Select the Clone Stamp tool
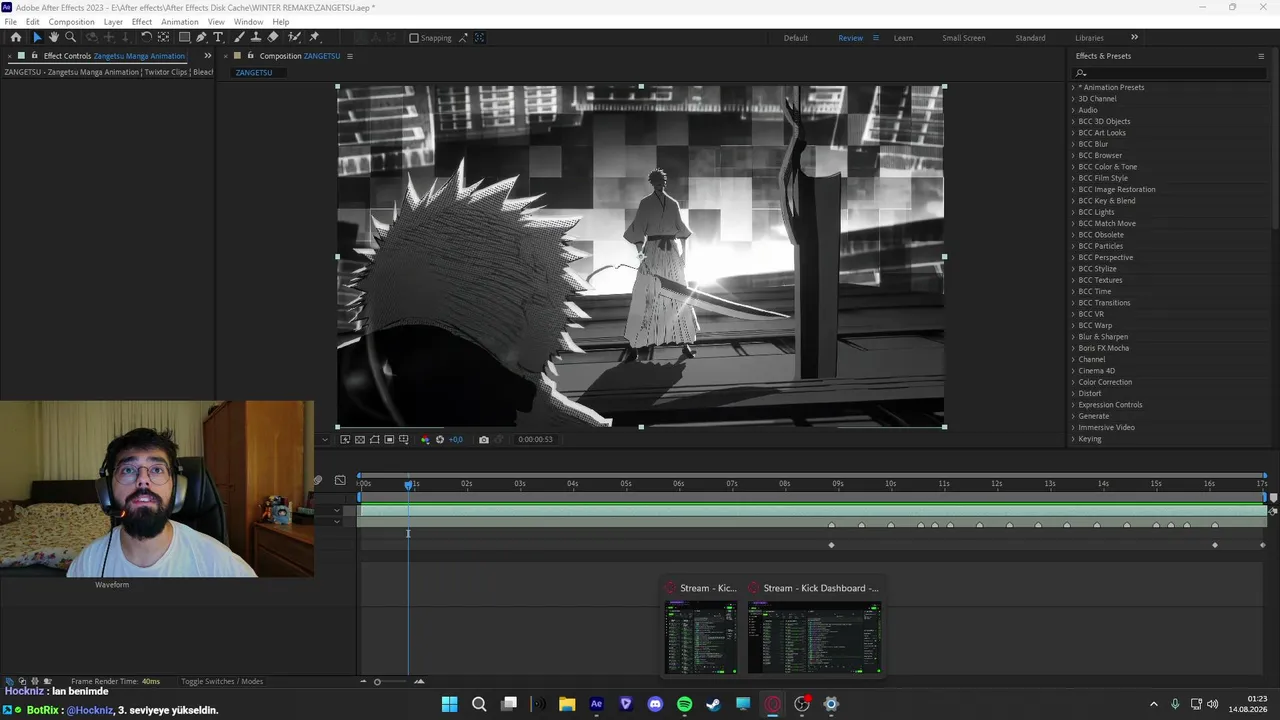 click(x=256, y=38)
